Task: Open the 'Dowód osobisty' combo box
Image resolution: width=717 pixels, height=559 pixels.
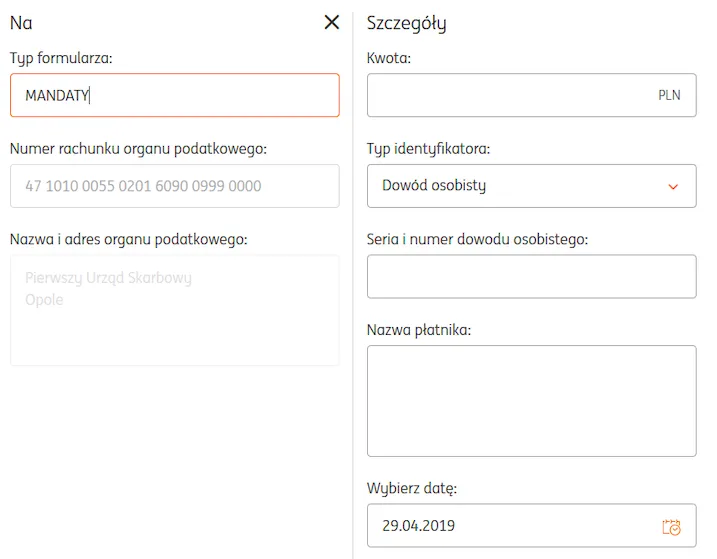Action: tap(520, 186)
